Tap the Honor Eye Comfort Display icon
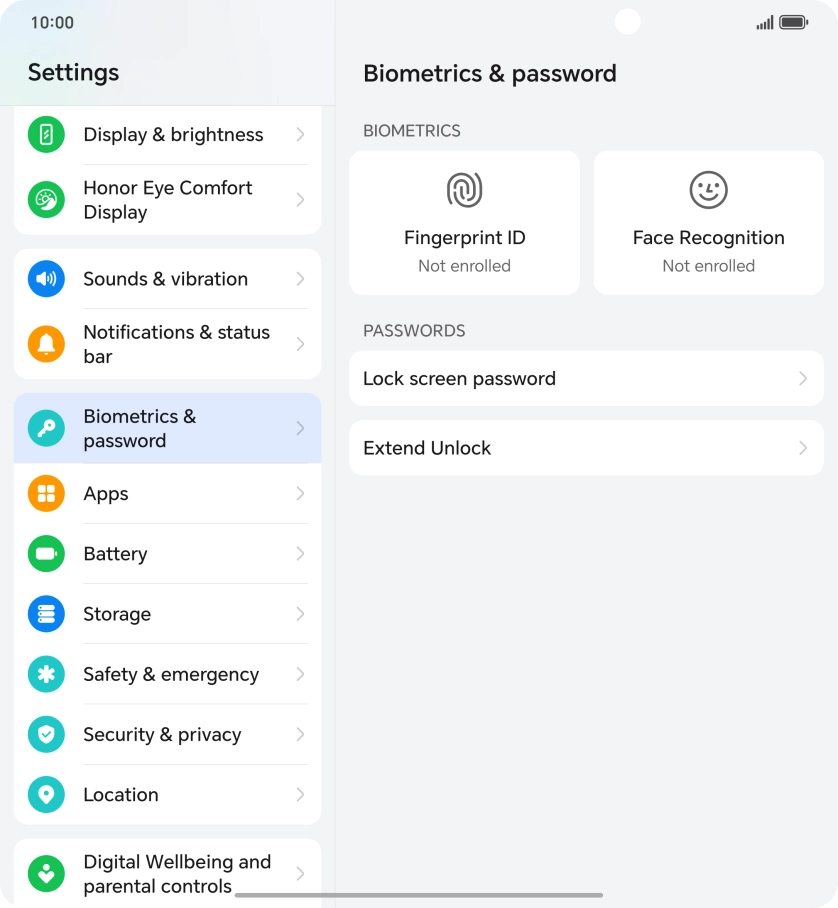The height and width of the screenshot is (908, 838). (x=46, y=200)
